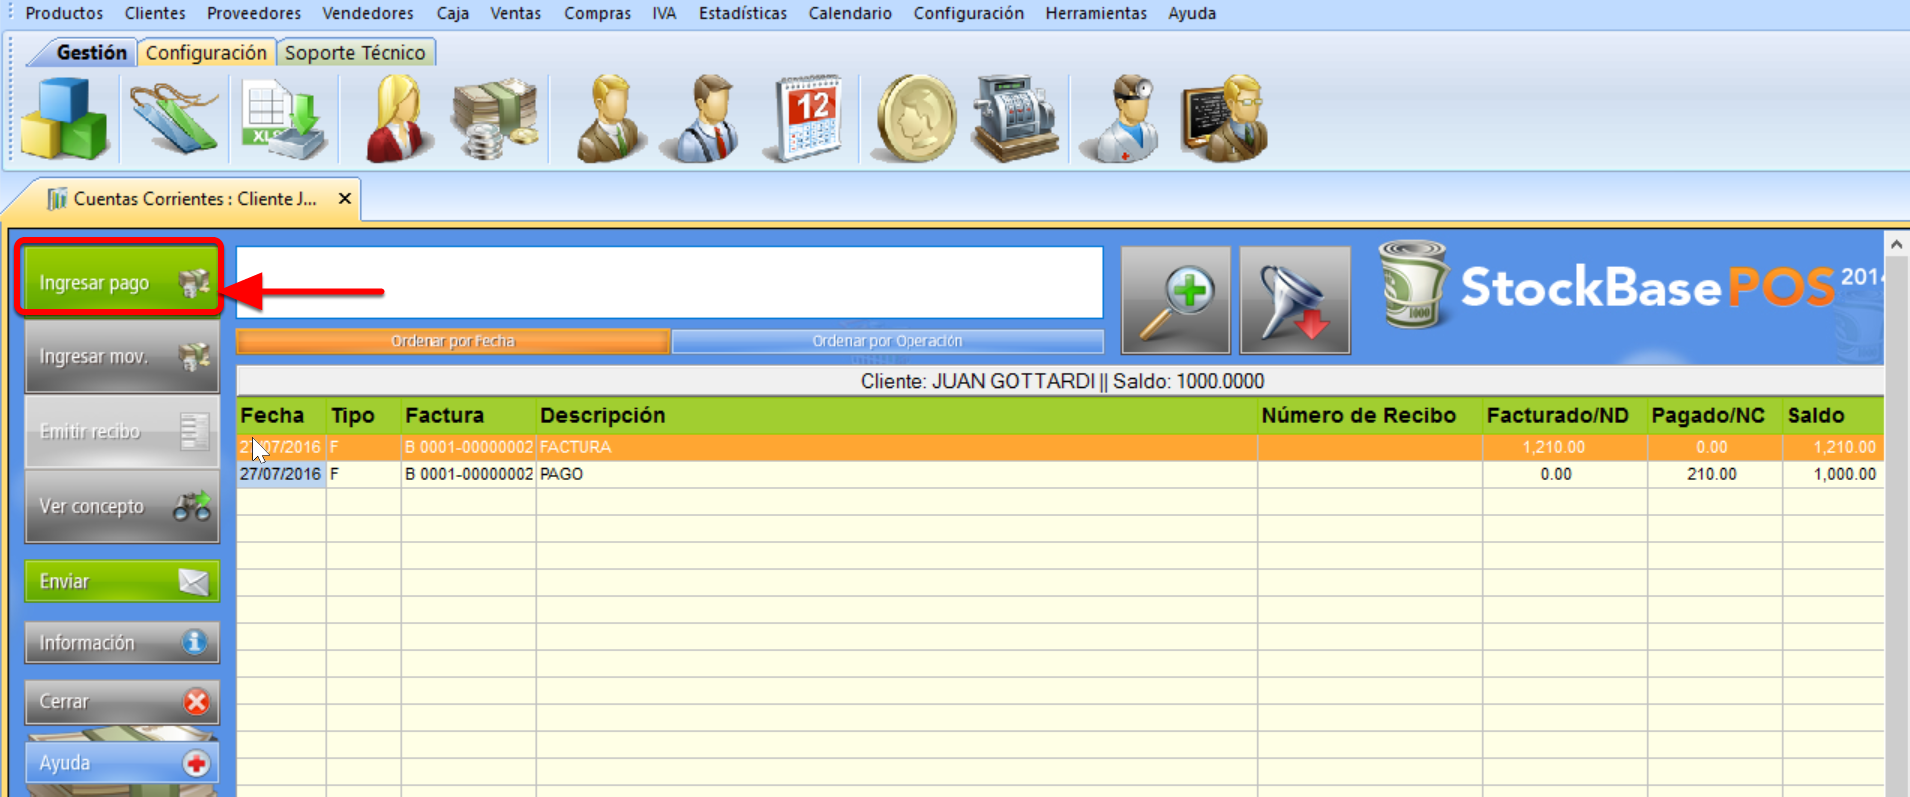Screen dimensions: 1910x797
Task: Sort entries with Ordenar por Fecha
Action: pyautogui.click(x=453, y=341)
